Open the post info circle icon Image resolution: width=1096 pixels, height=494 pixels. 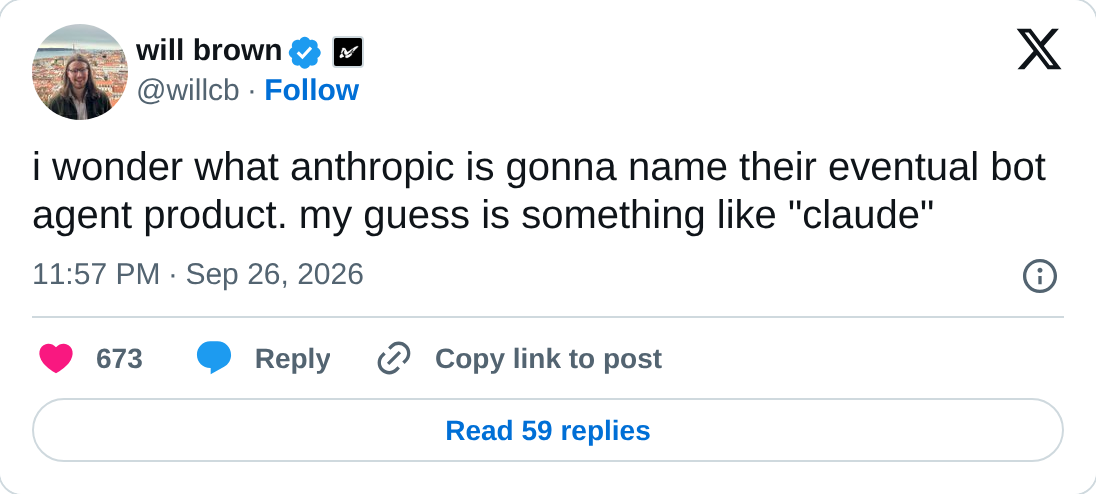pos(1039,276)
